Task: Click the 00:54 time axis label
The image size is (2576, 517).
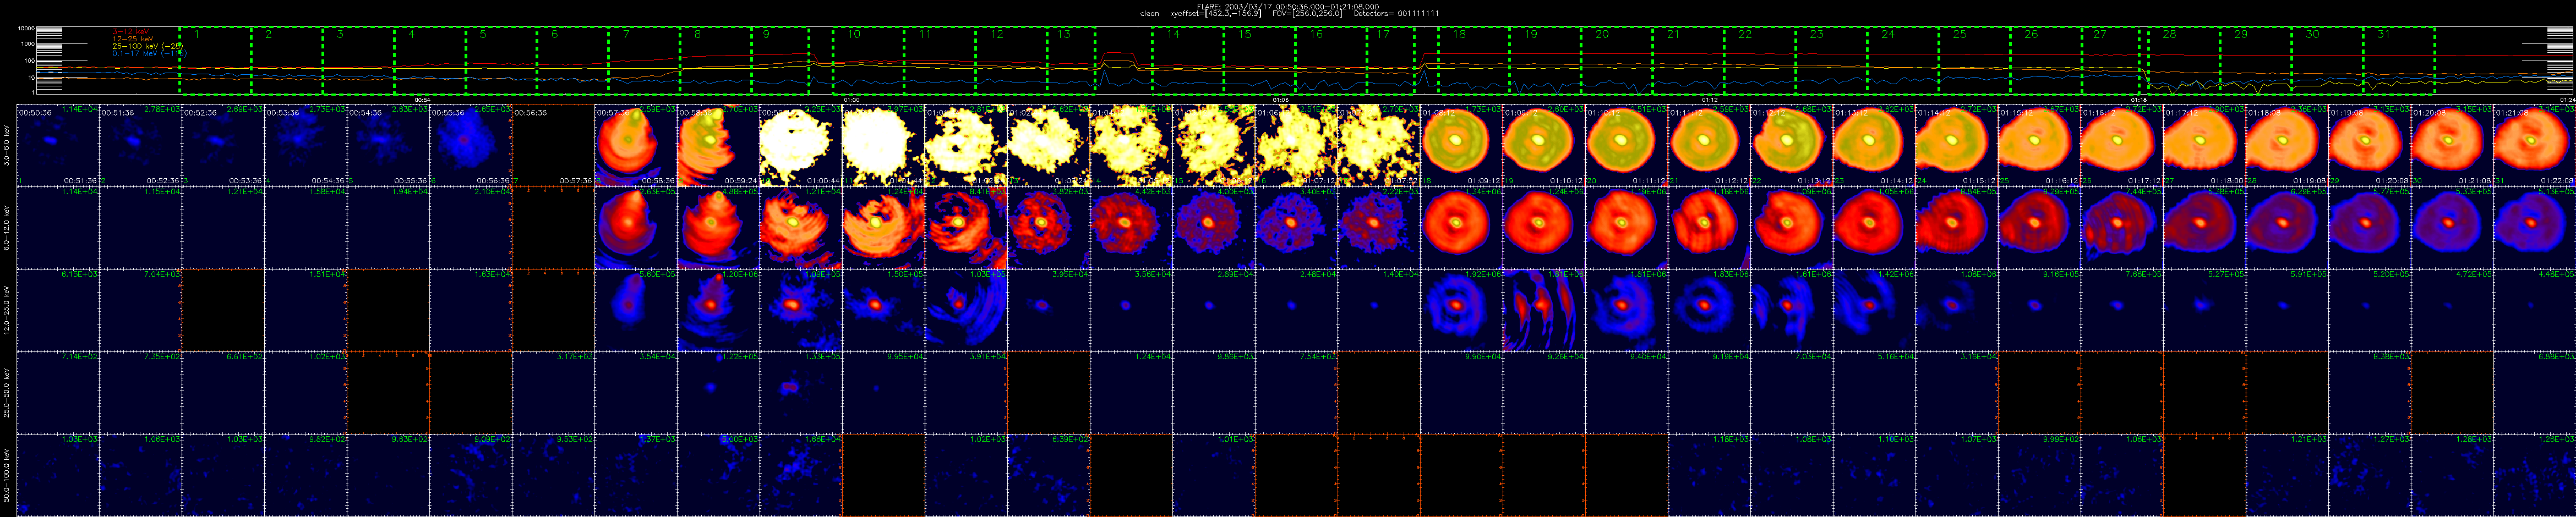Action: (x=422, y=100)
